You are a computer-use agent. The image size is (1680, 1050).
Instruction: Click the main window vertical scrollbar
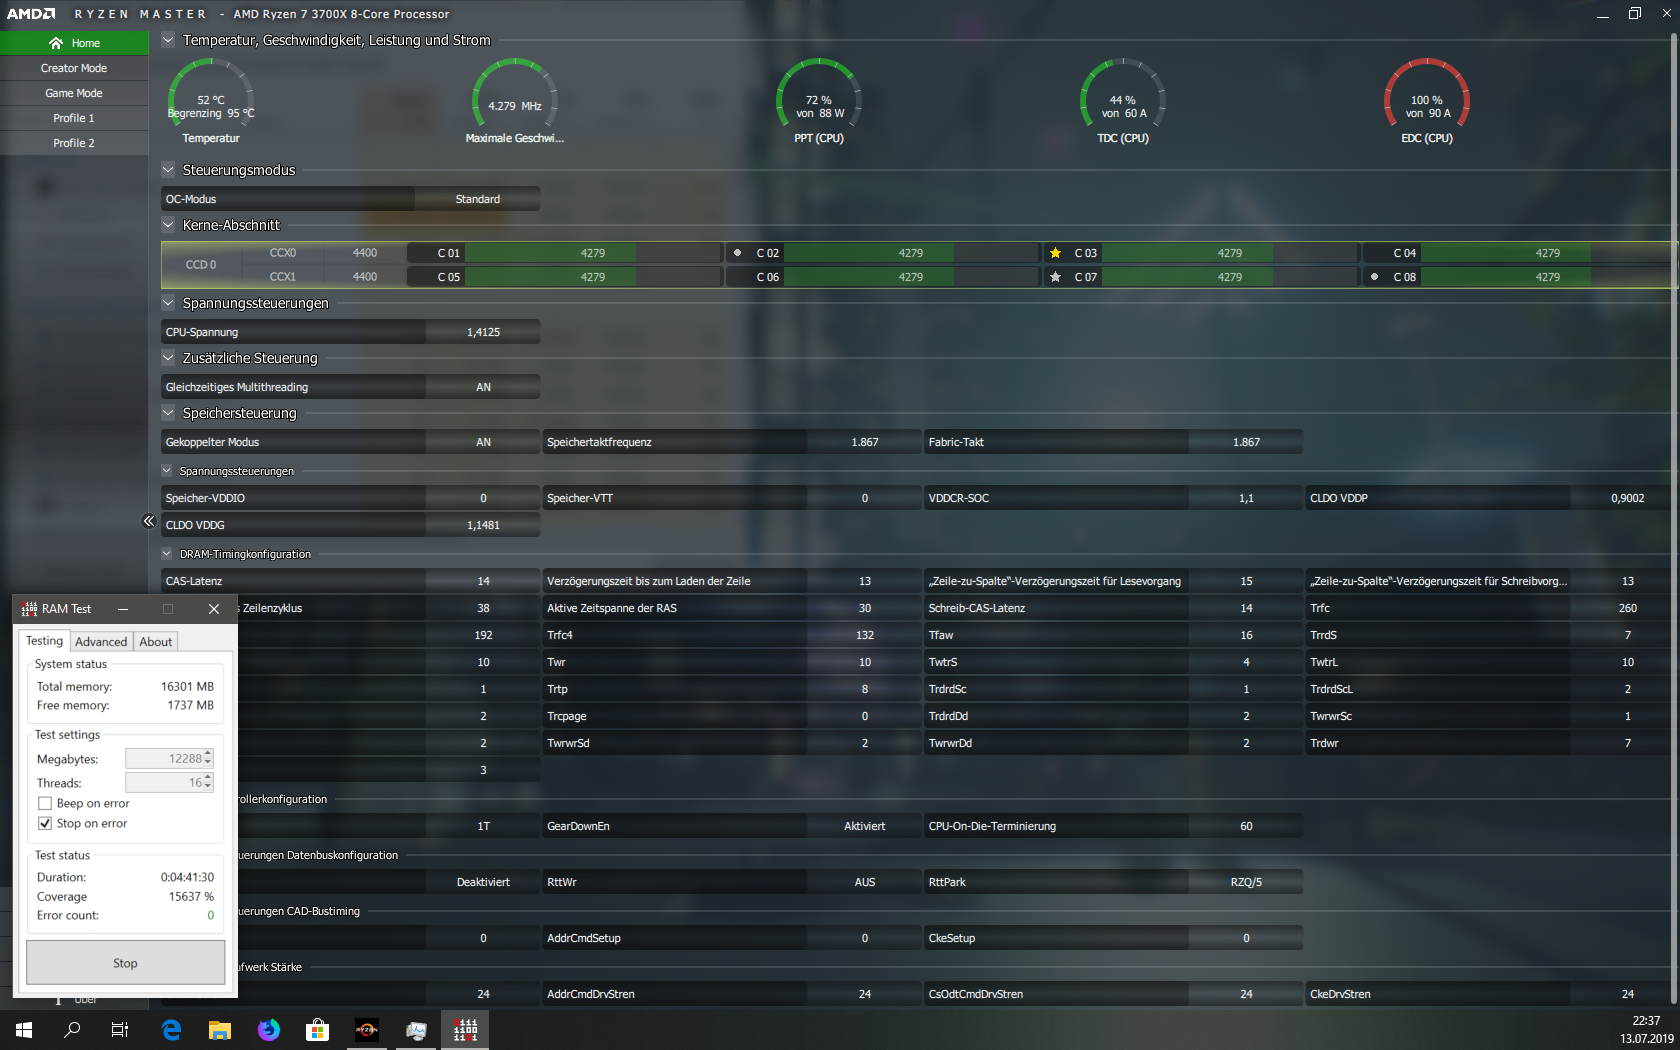pos(1674,518)
